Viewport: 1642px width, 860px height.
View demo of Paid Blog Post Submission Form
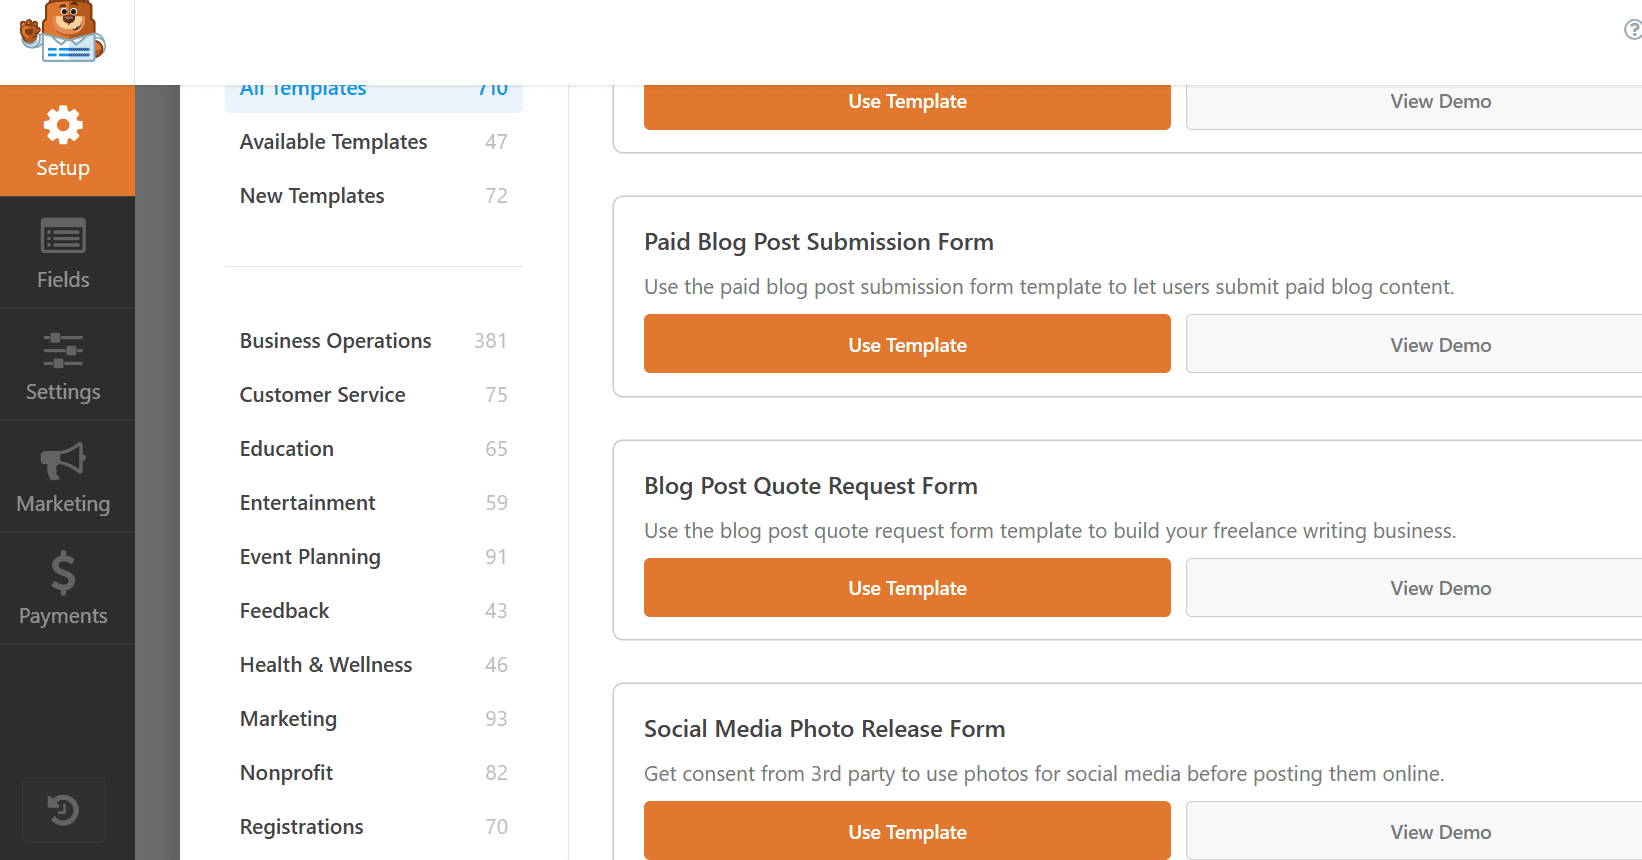[x=1439, y=344]
